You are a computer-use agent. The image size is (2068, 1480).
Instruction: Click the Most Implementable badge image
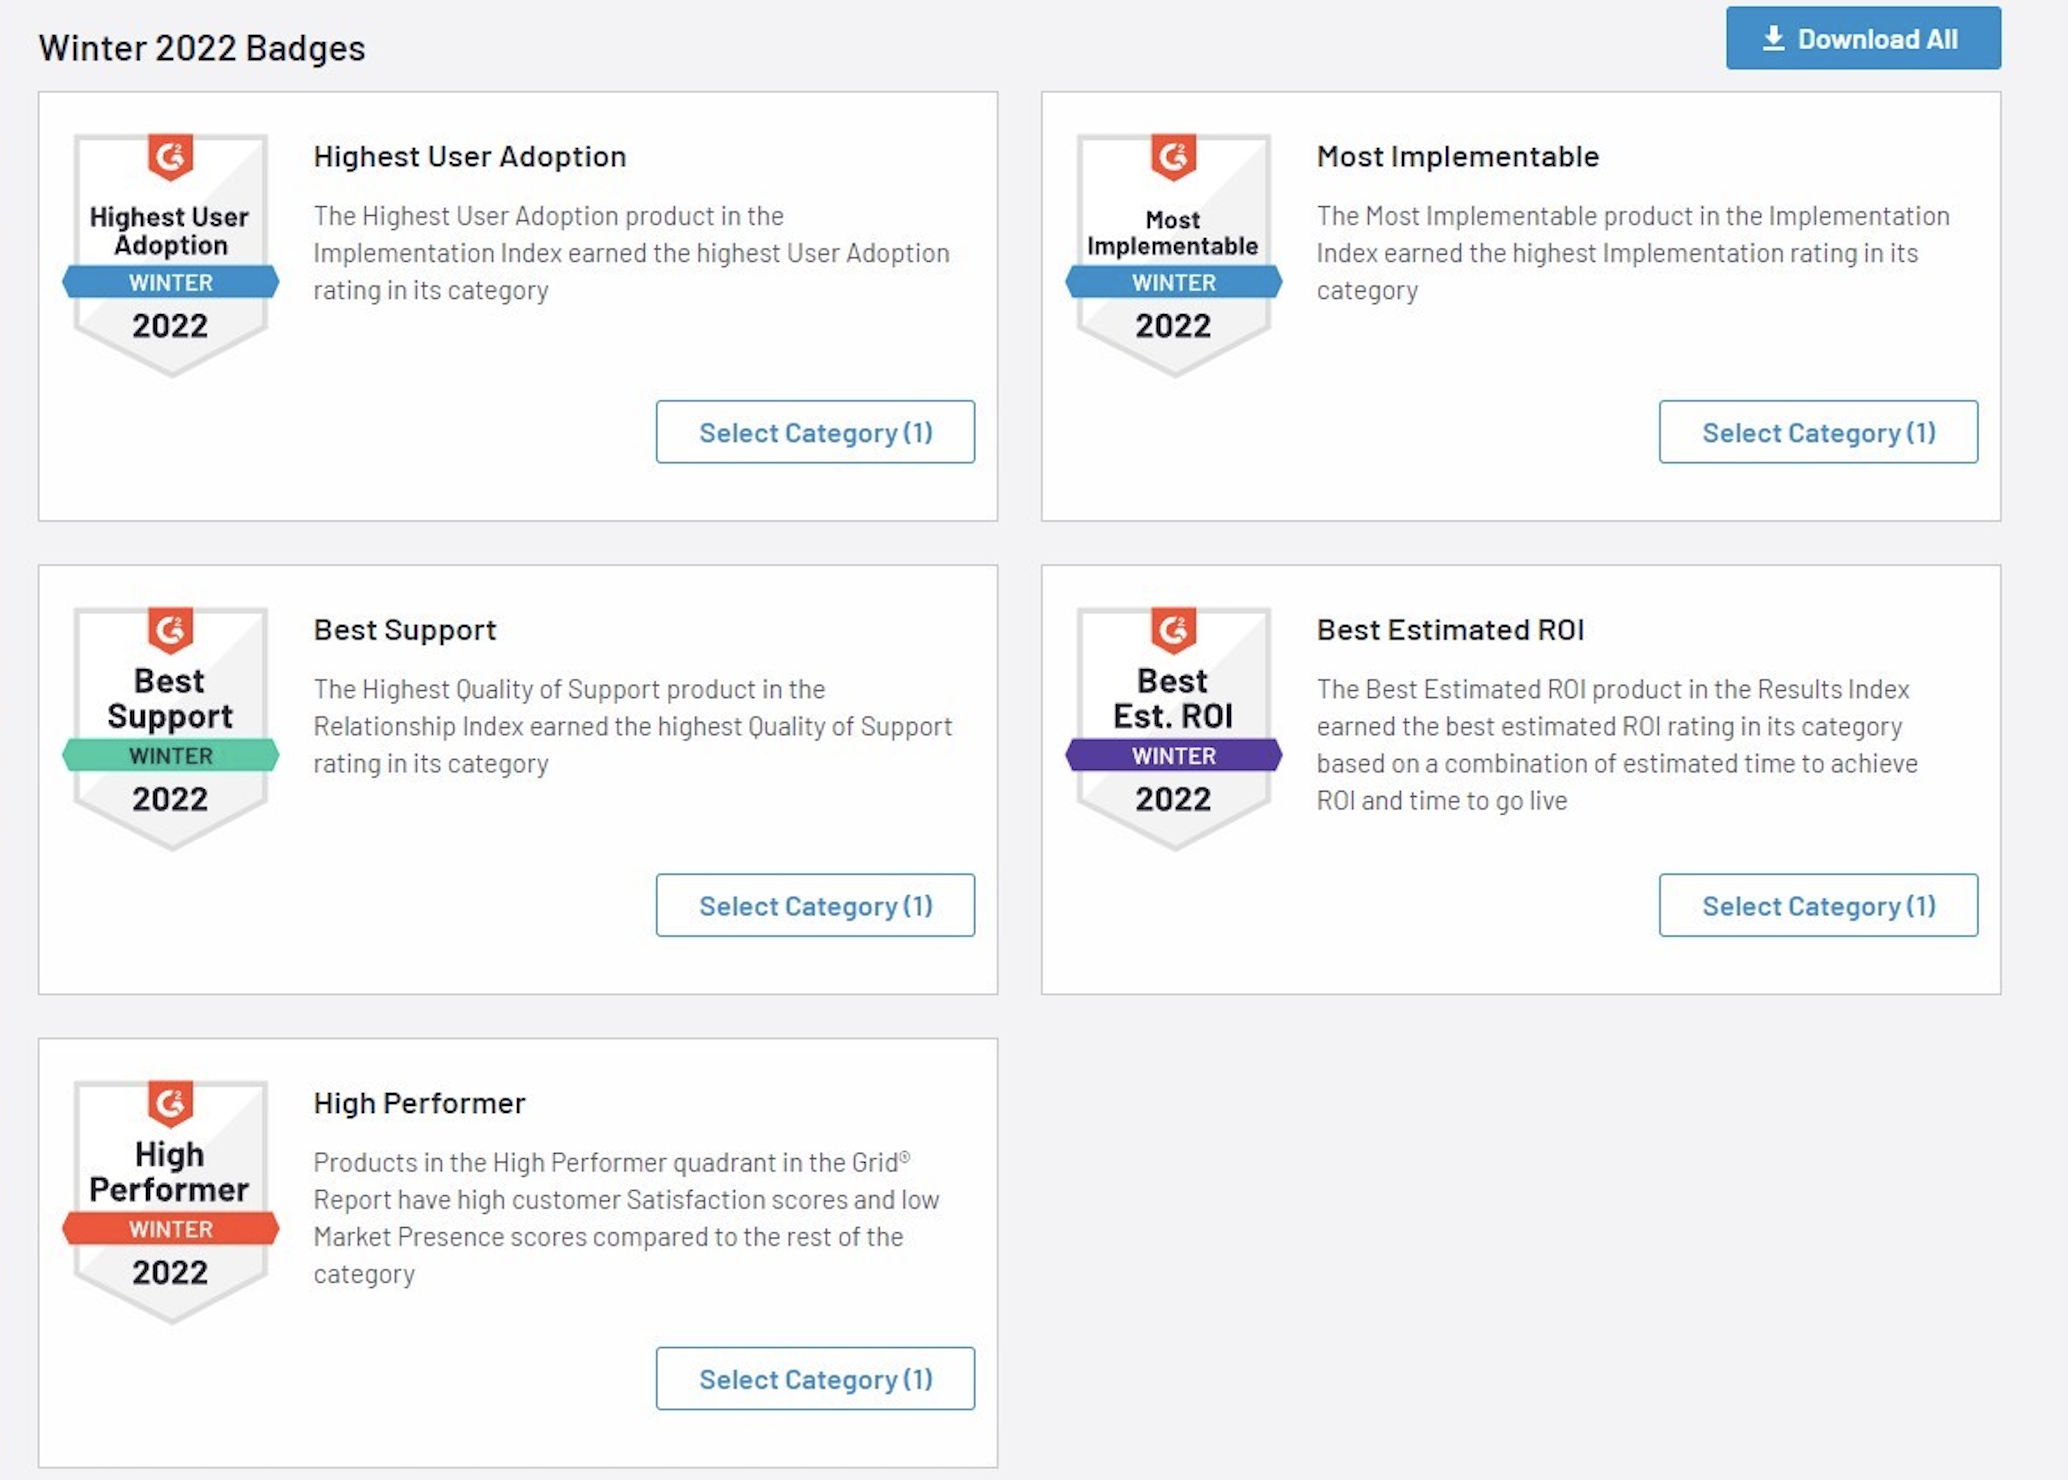click(x=1173, y=255)
